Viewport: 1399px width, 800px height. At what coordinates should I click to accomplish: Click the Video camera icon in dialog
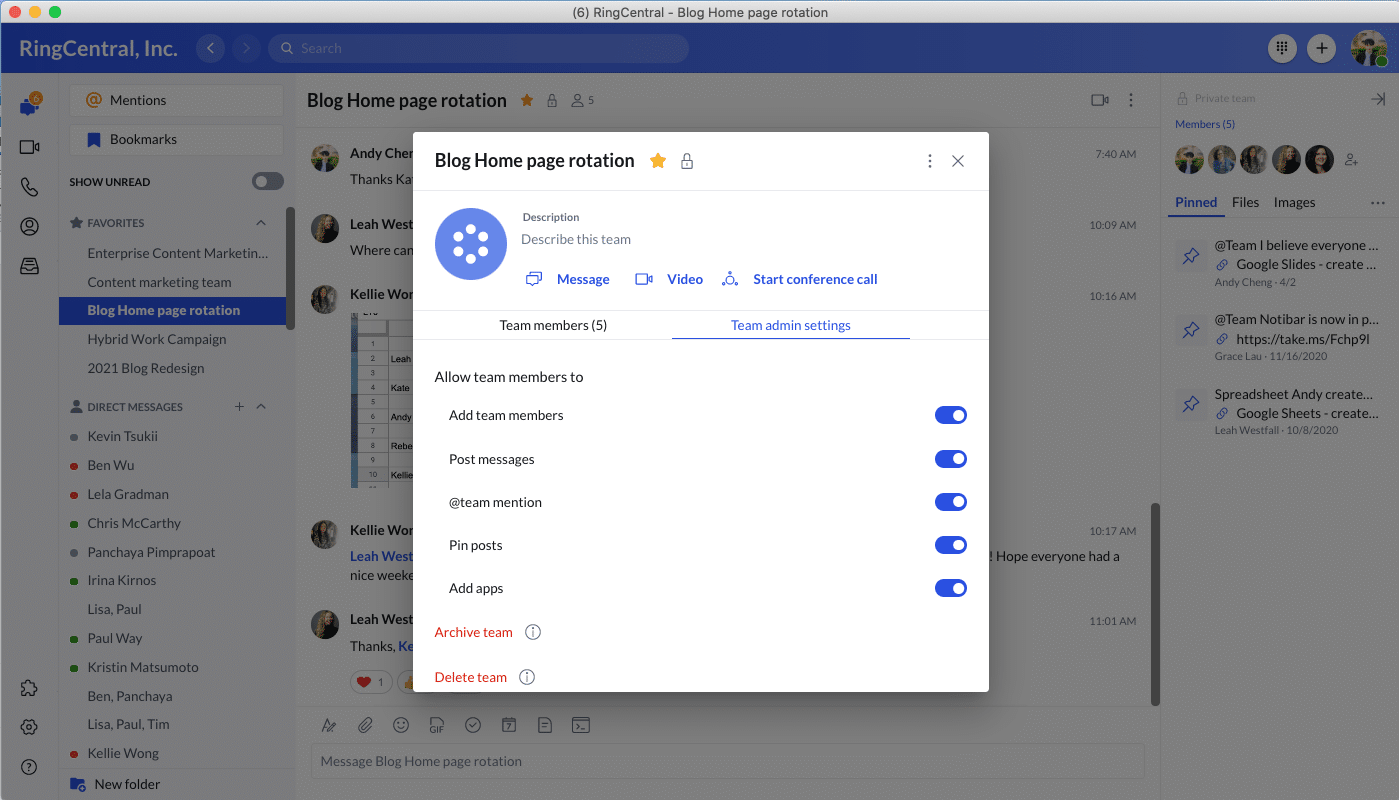click(644, 279)
